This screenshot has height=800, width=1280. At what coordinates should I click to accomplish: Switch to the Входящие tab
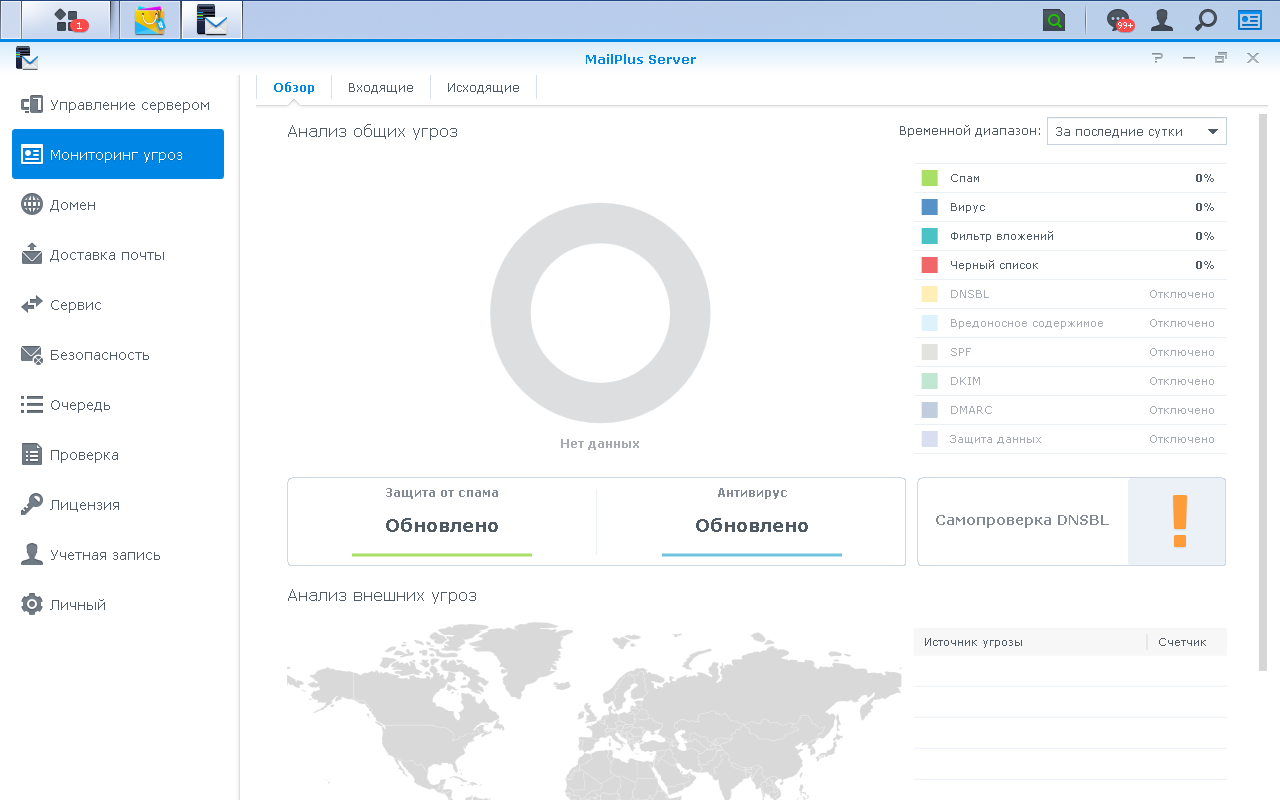click(381, 87)
